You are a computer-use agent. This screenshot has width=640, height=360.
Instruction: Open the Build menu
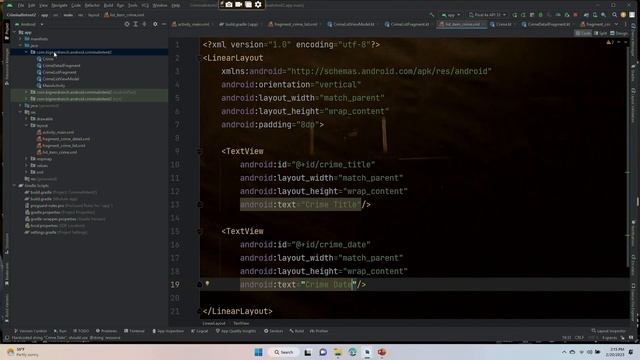(x=108, y=5)
